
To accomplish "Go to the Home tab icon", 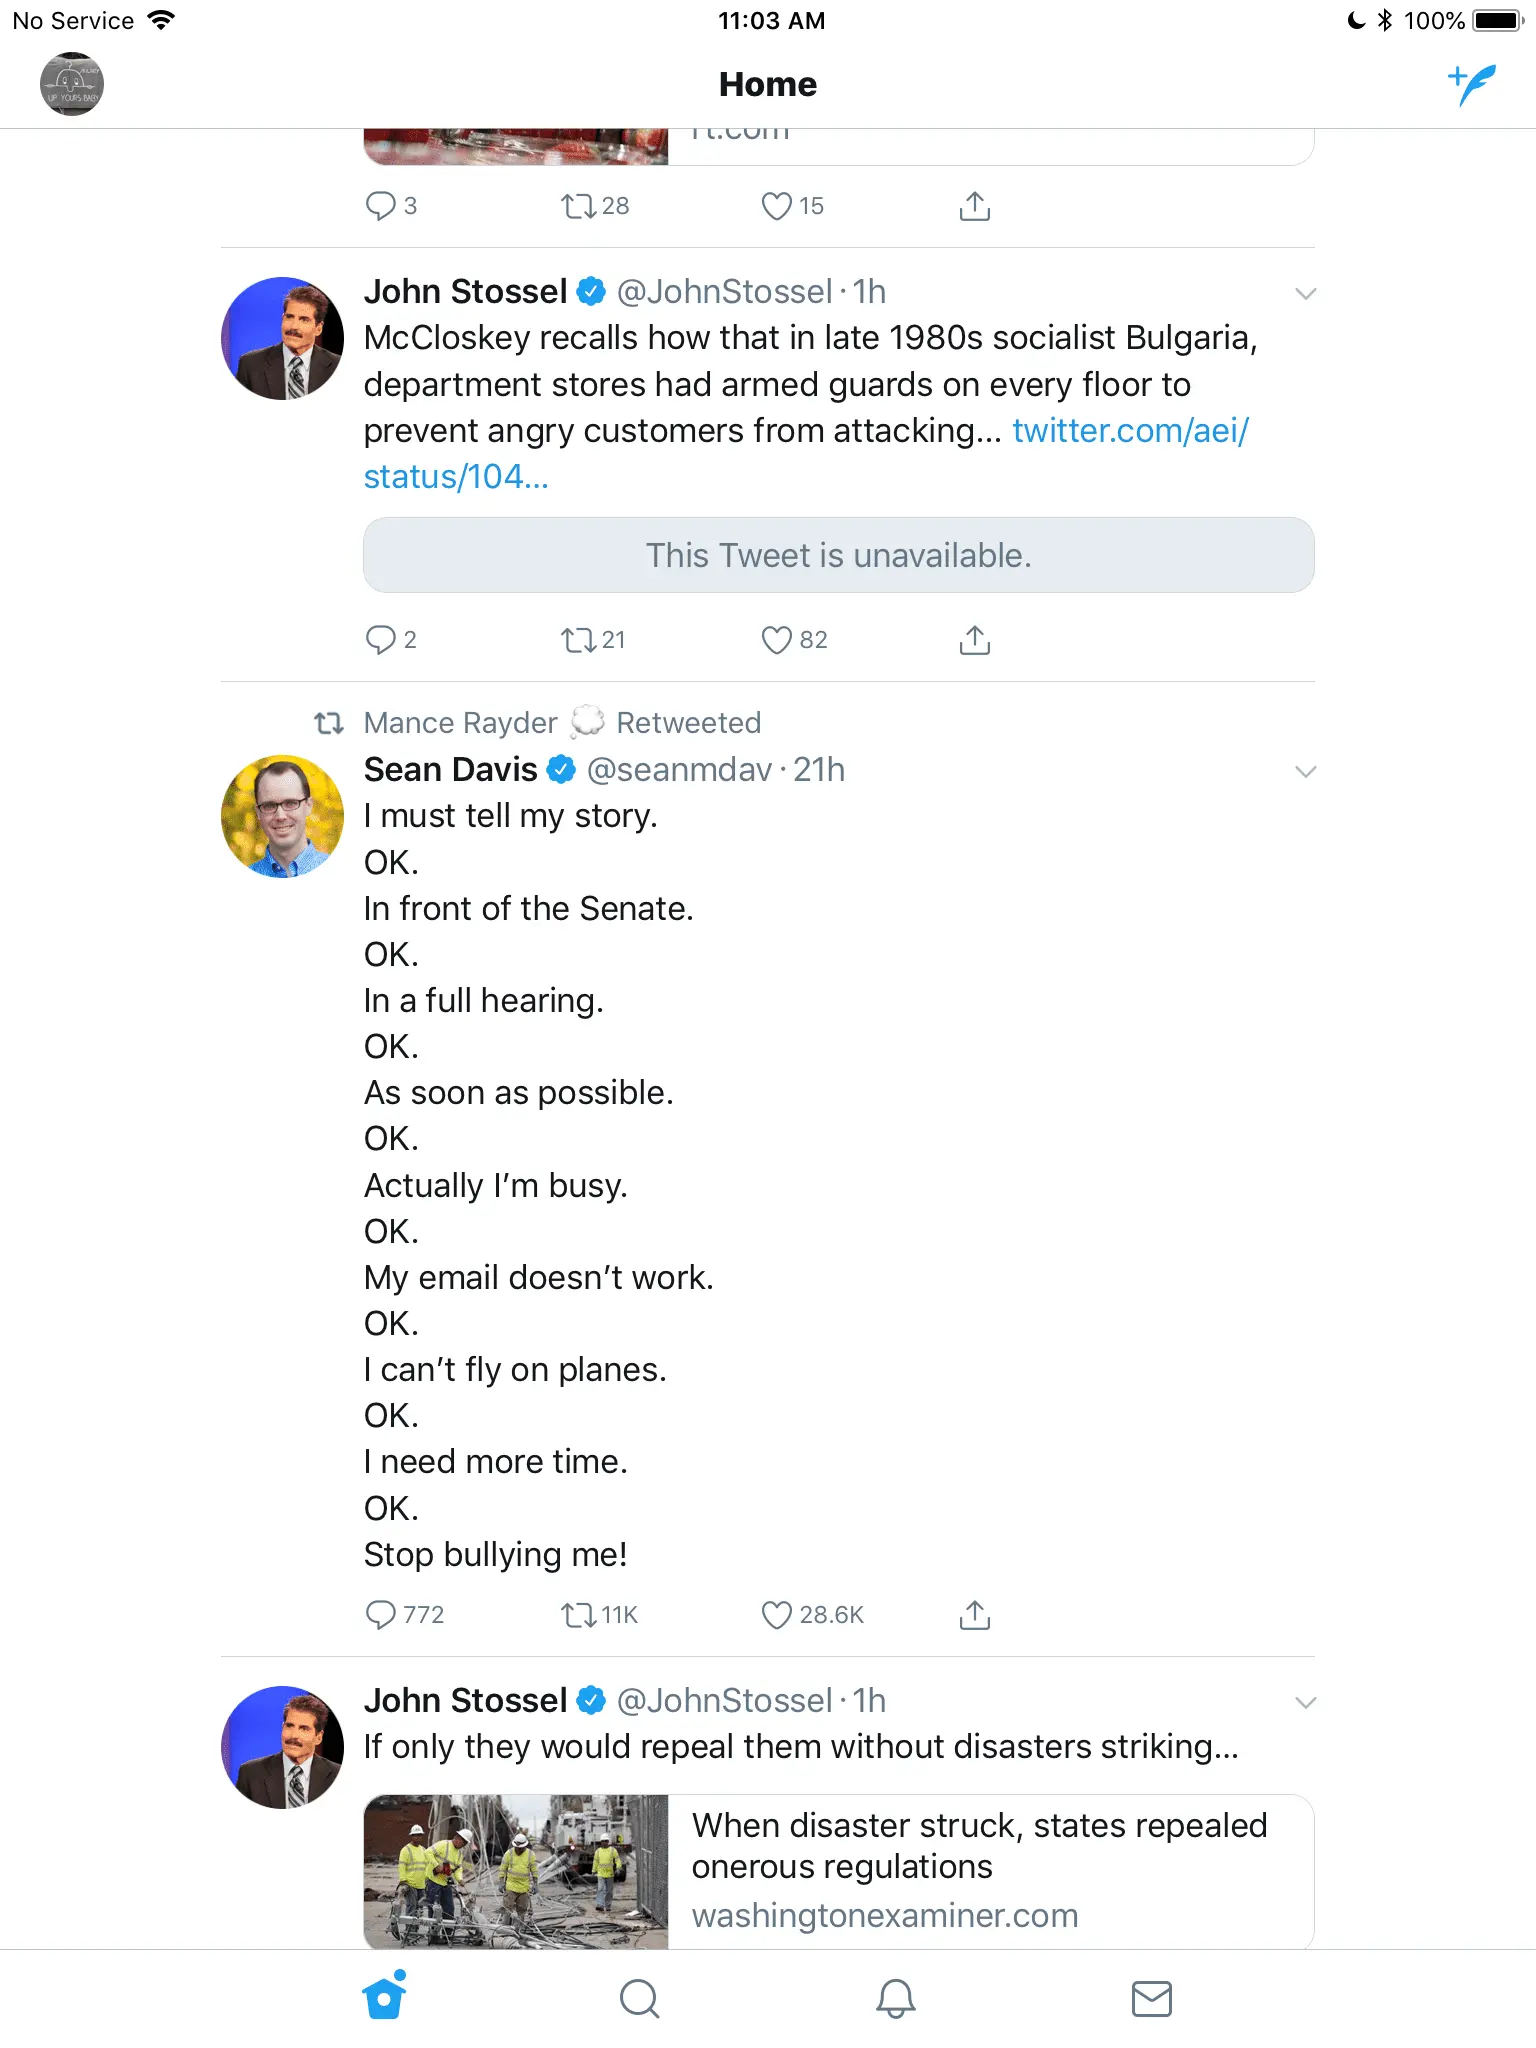I will [x=384, y=1999].
